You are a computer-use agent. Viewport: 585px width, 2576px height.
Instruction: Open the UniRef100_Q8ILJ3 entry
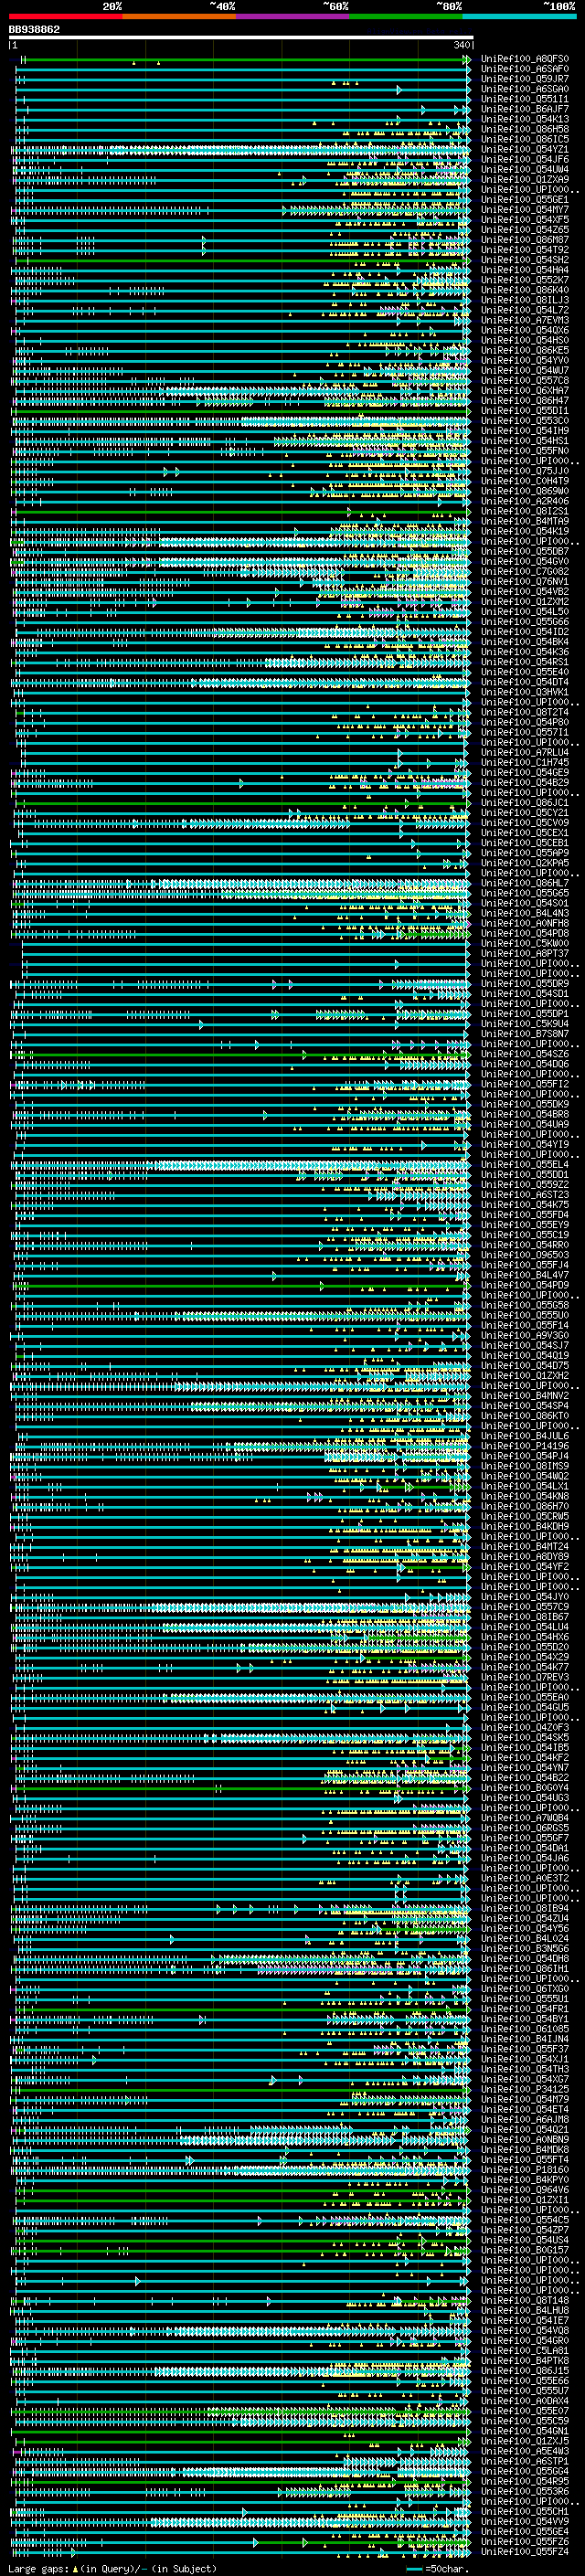(525, 299)
